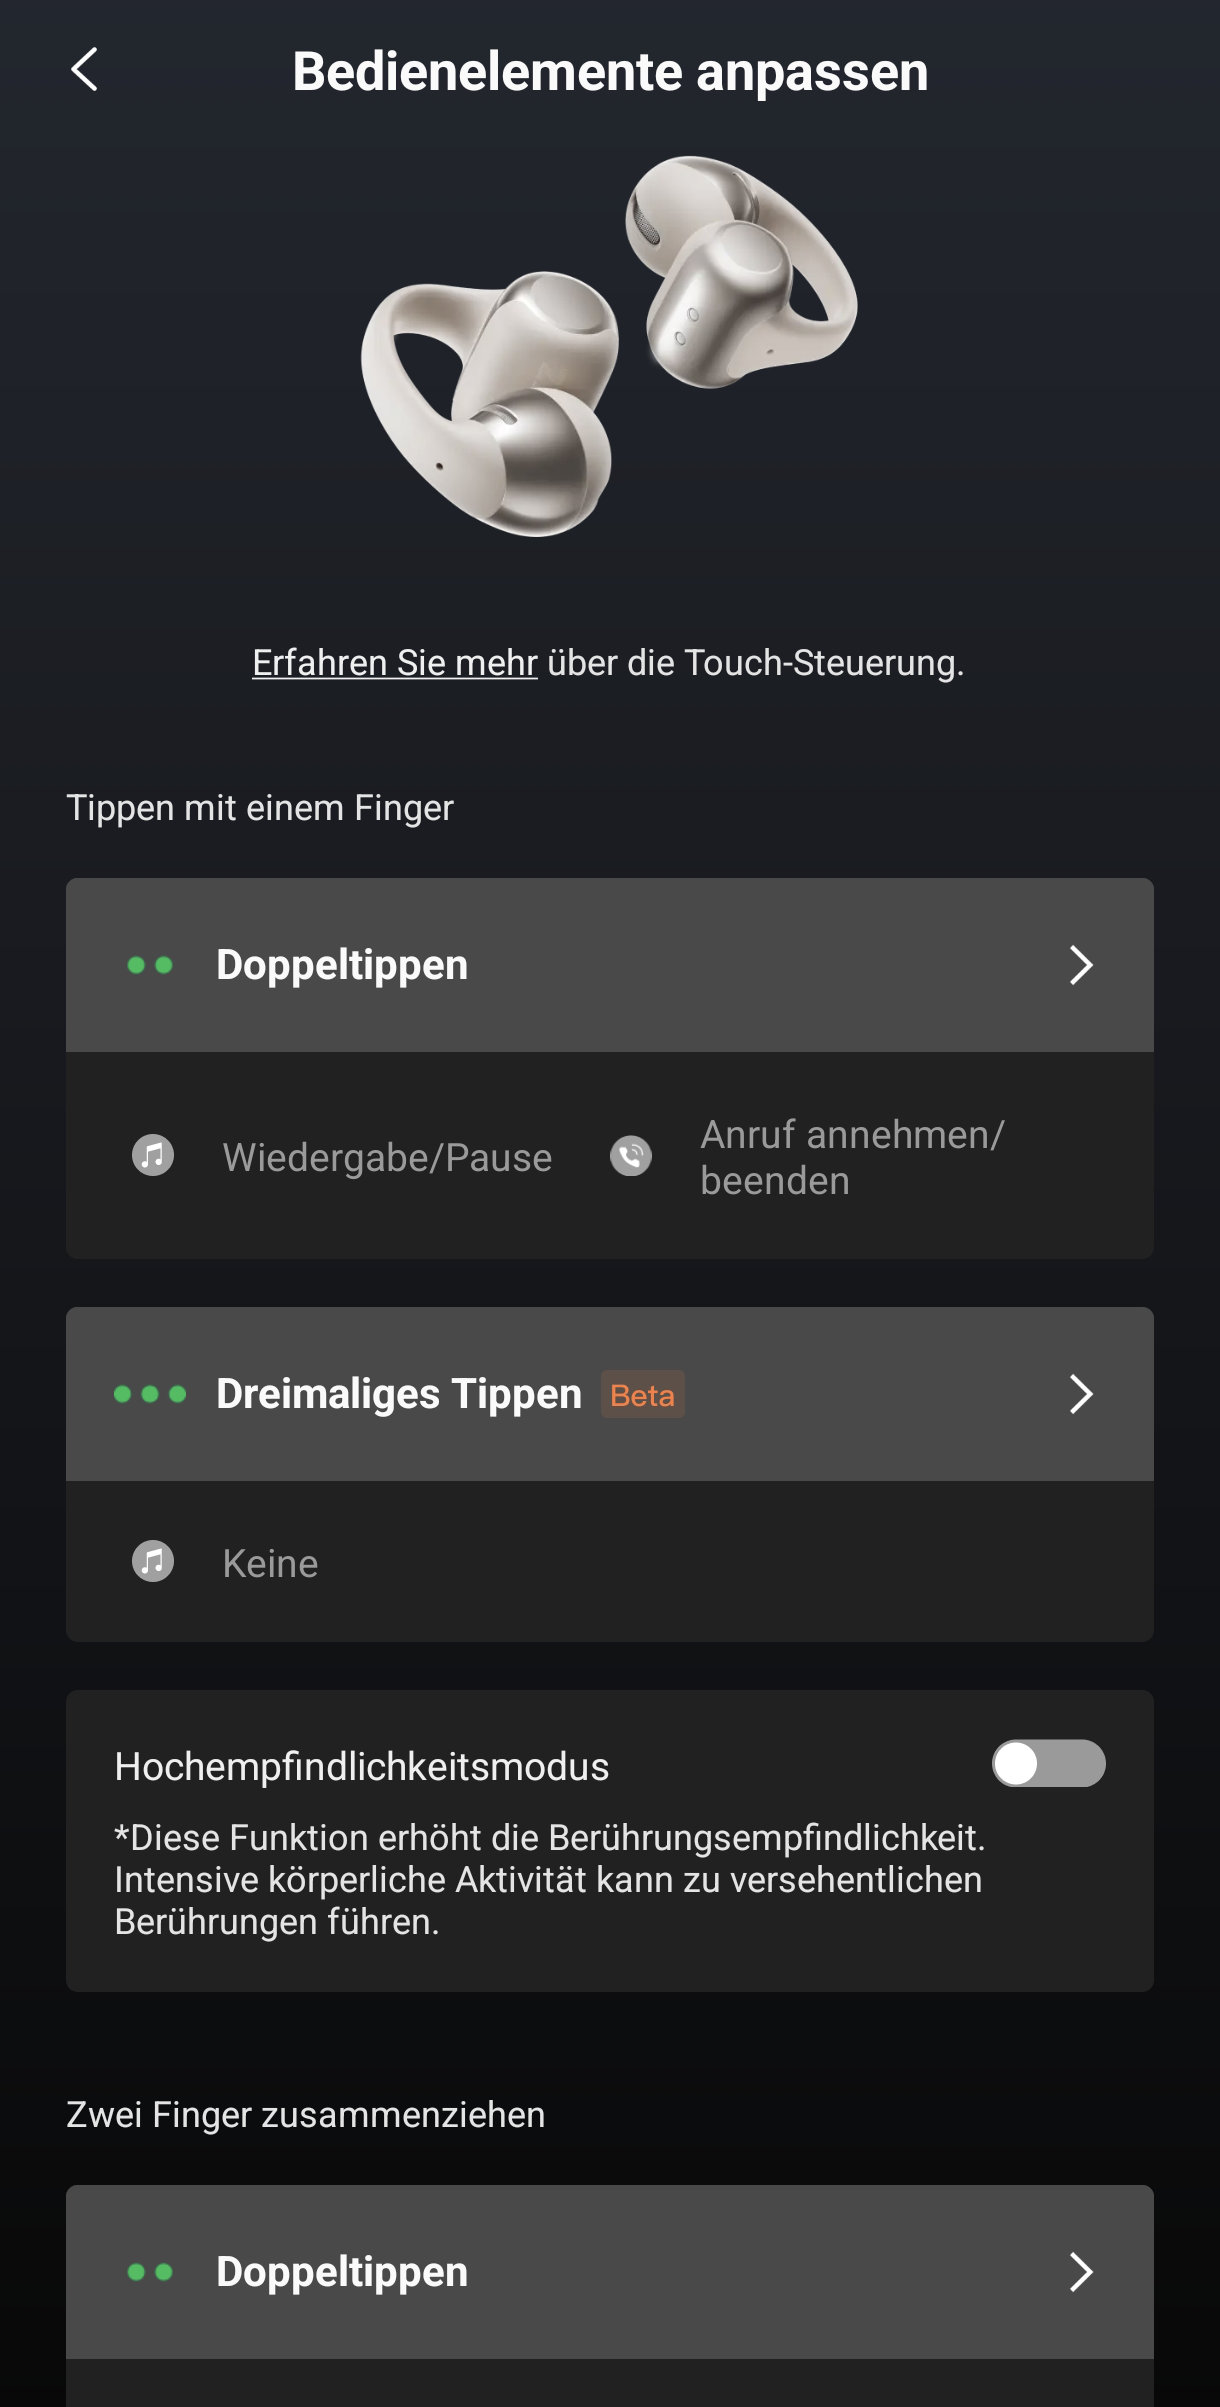Tap the Anruf annehmen/beenden label

[852, 1158]
